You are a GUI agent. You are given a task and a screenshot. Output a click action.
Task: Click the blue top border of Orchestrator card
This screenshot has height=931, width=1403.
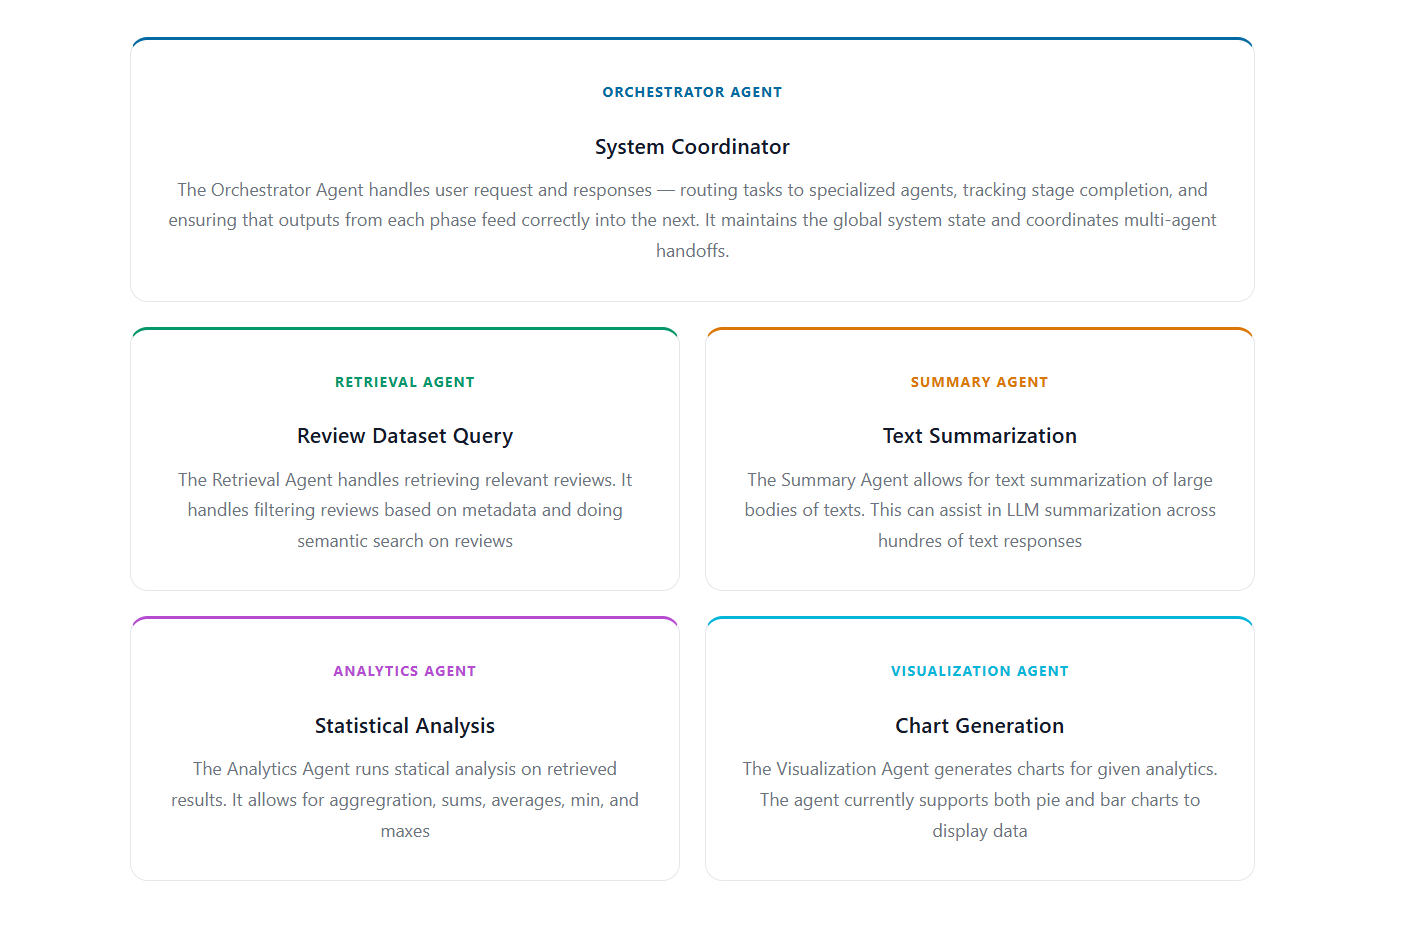pos(692,39)
